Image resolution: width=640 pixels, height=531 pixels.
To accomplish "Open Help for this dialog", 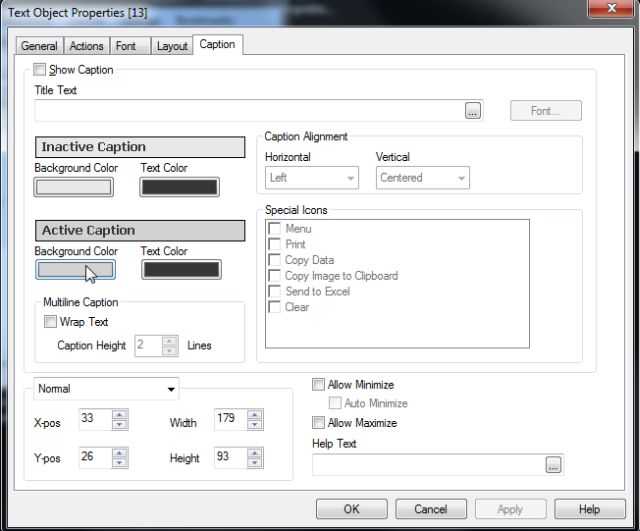I will (589, 509).
